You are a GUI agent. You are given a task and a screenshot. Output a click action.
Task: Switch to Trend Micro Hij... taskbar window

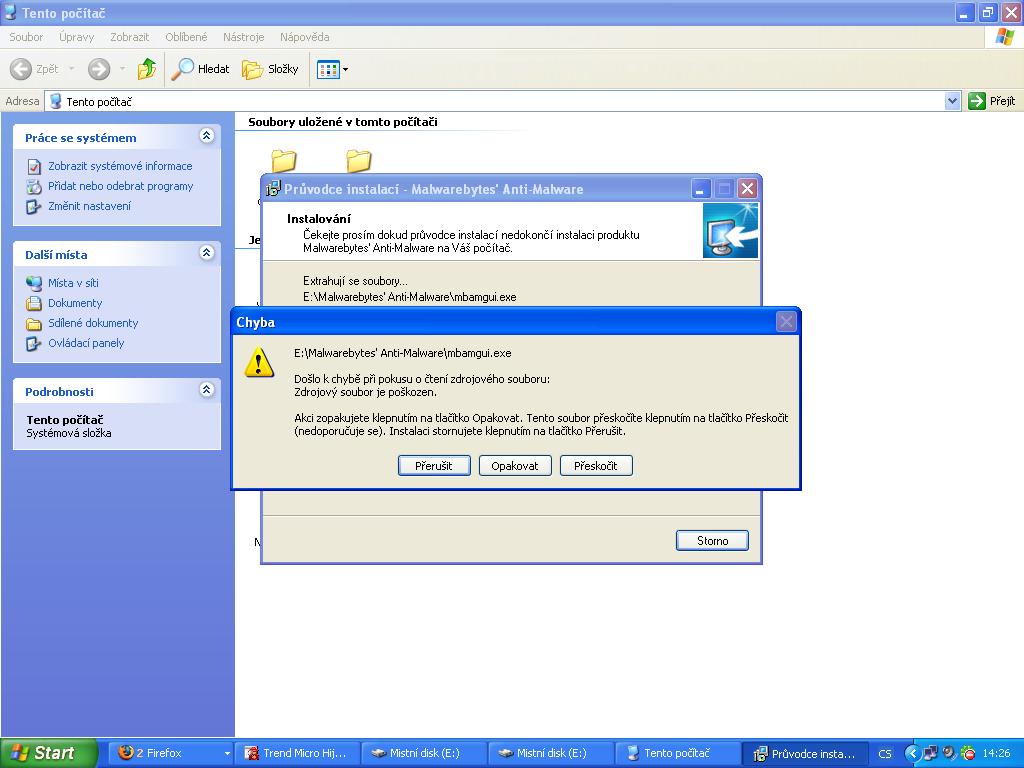[x=296, y=753]
